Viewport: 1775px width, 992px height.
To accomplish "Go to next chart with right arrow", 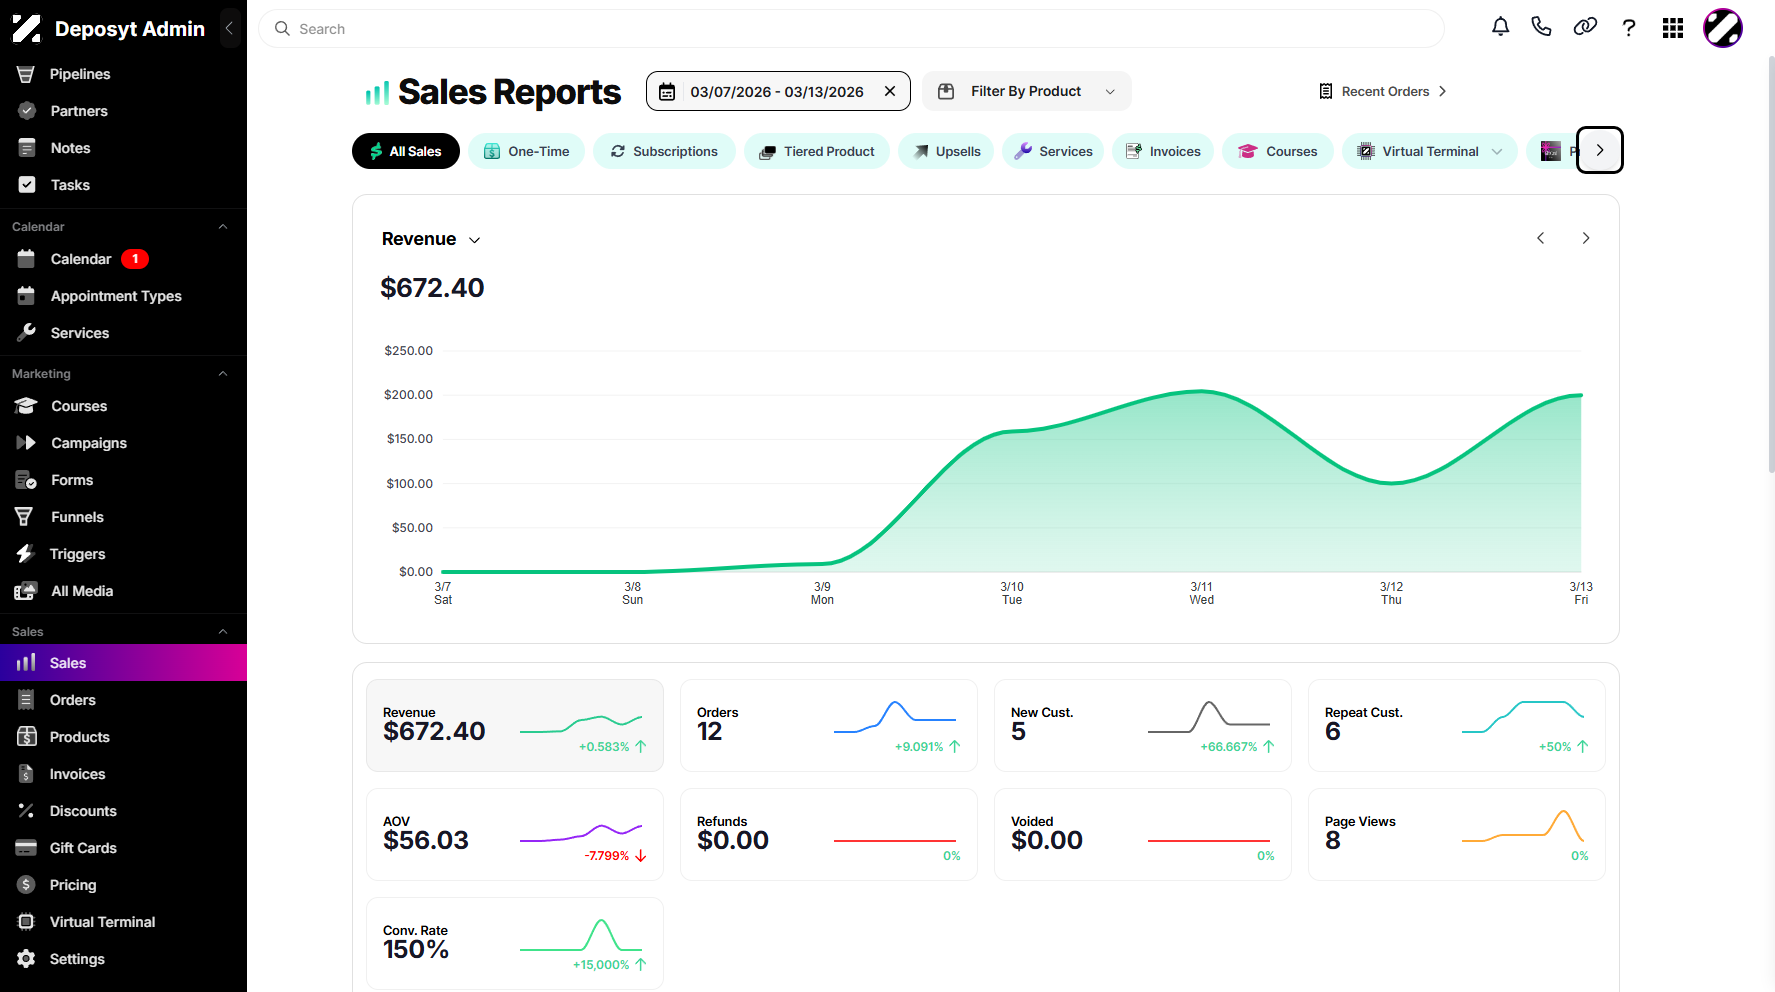I will 1585,238.
